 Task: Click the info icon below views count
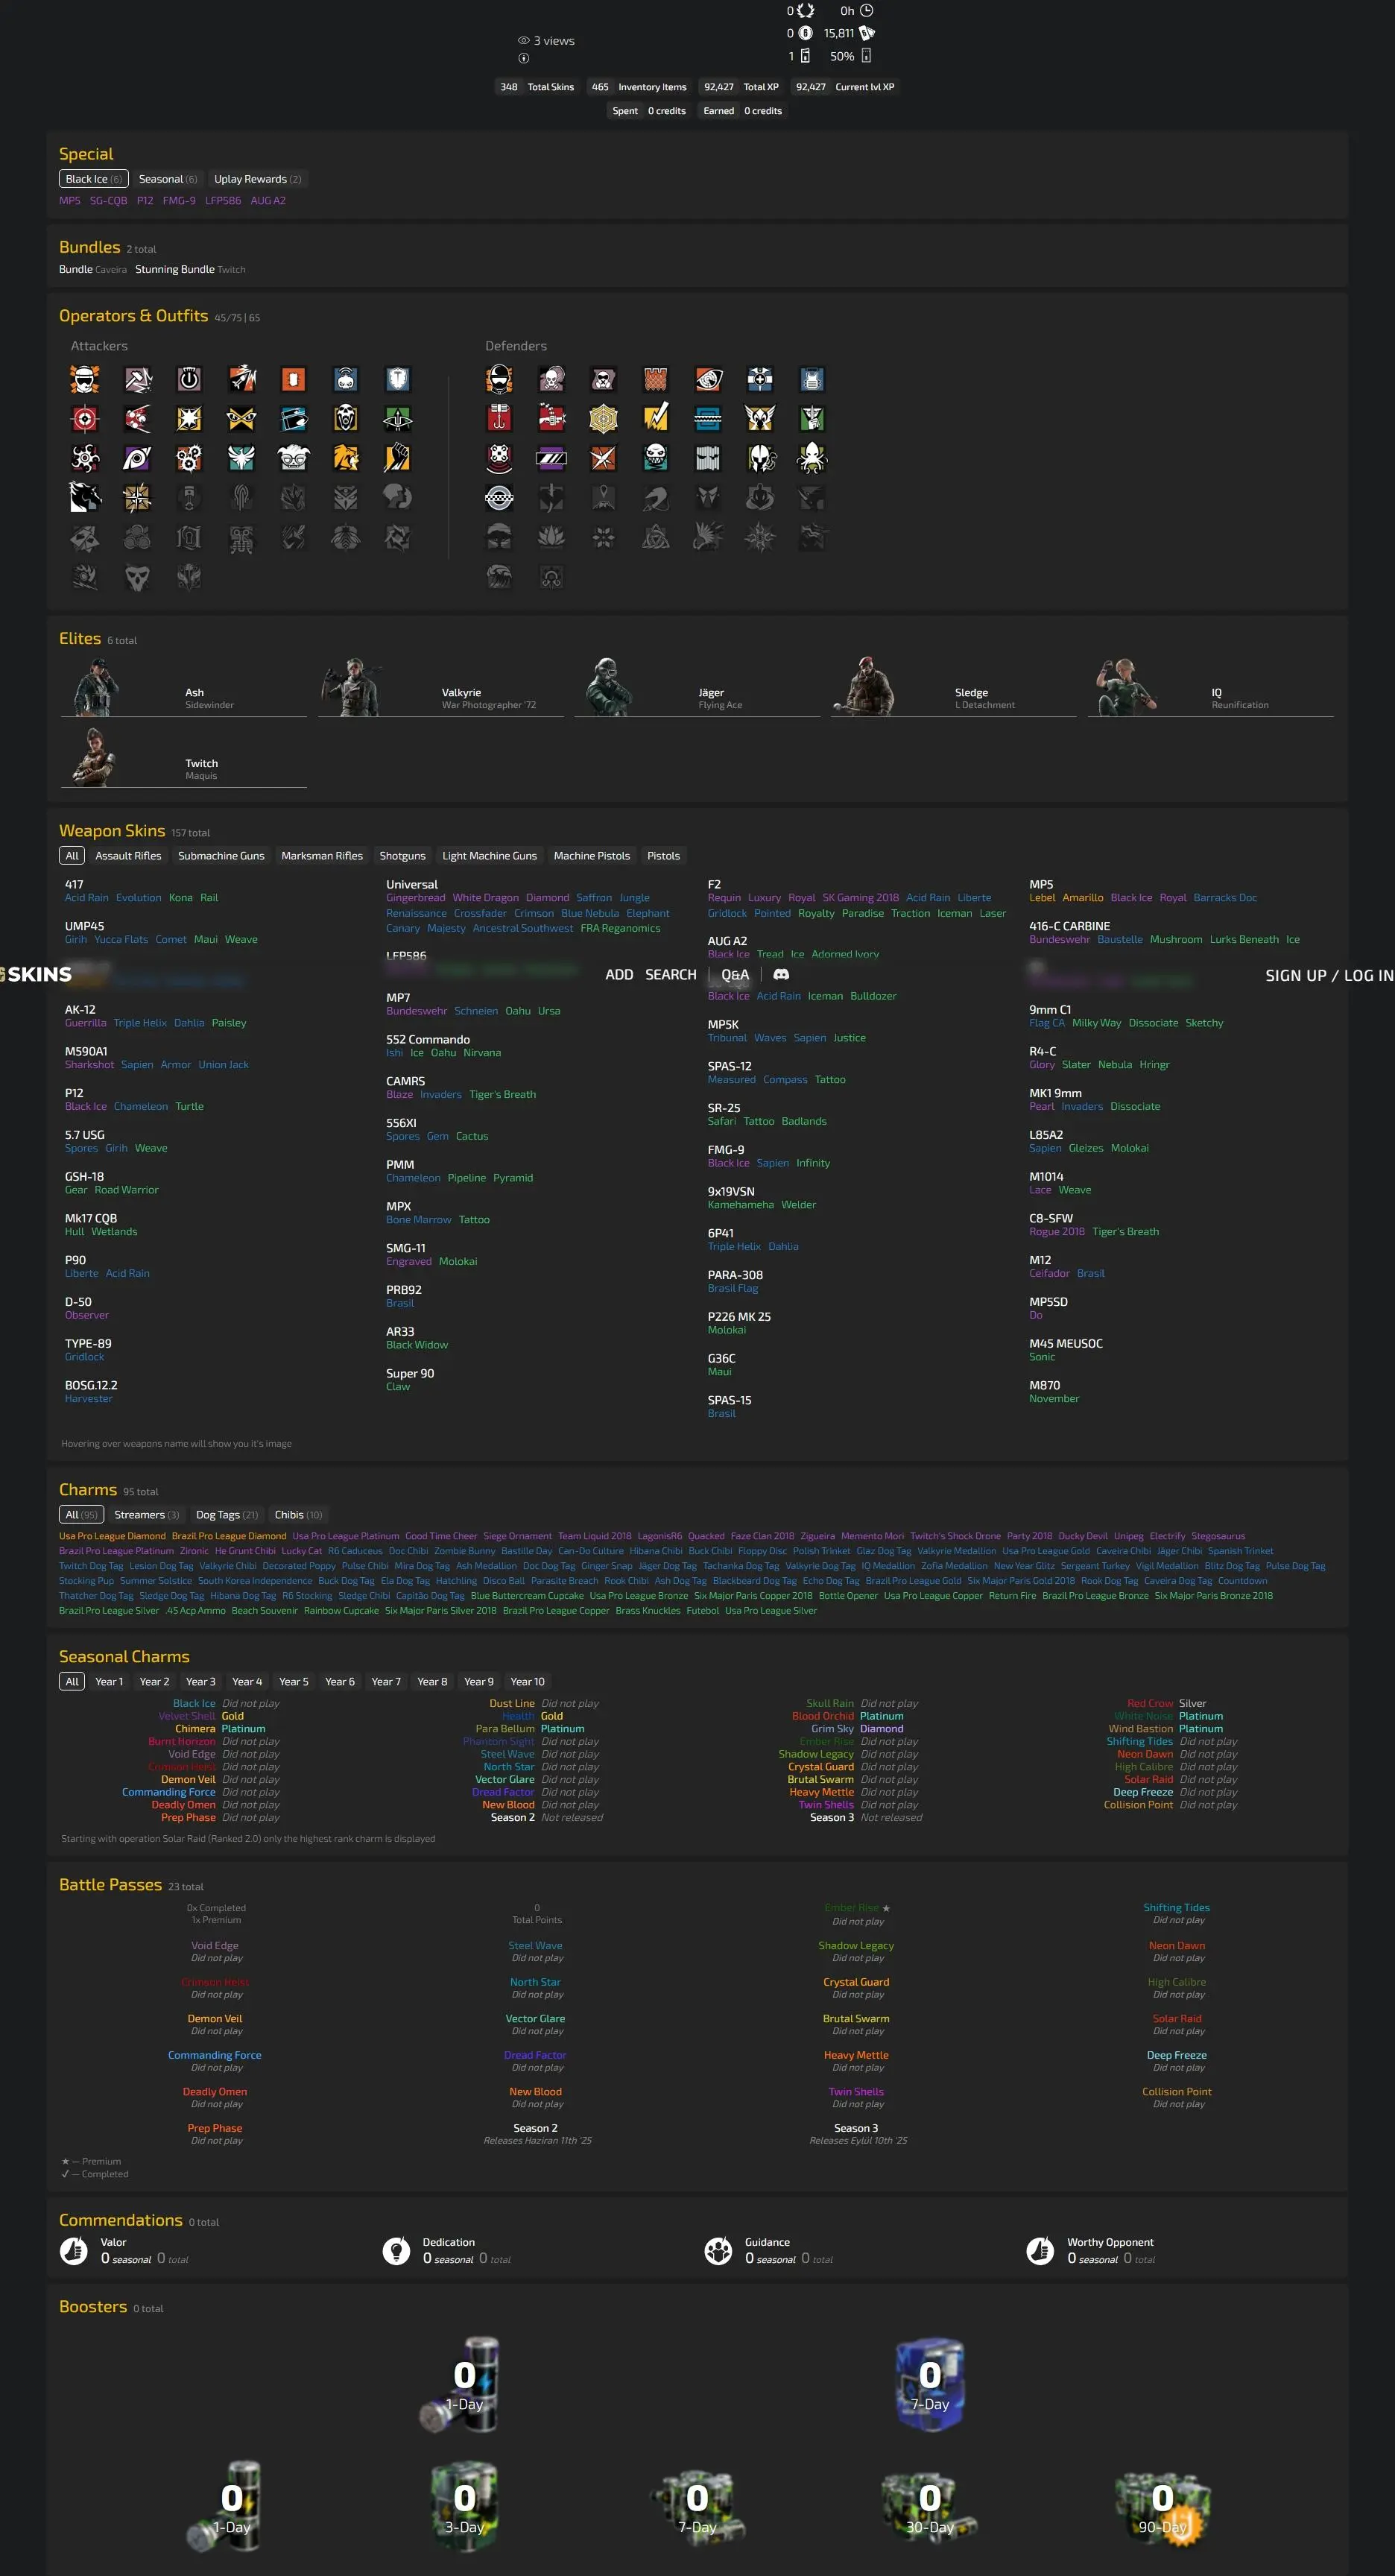[523, 58]
